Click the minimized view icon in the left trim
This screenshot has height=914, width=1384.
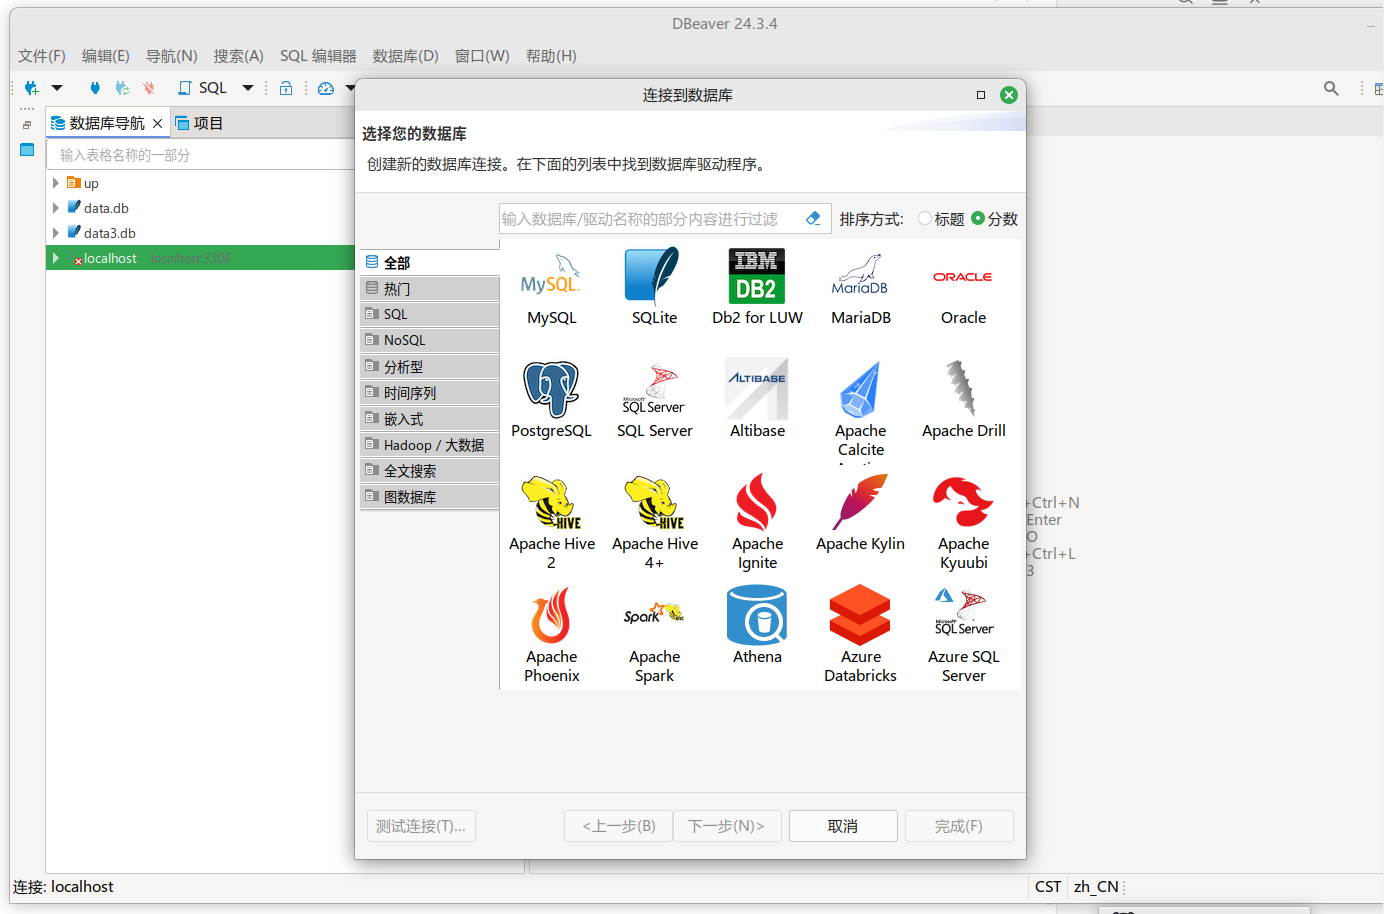coord(27,150)
